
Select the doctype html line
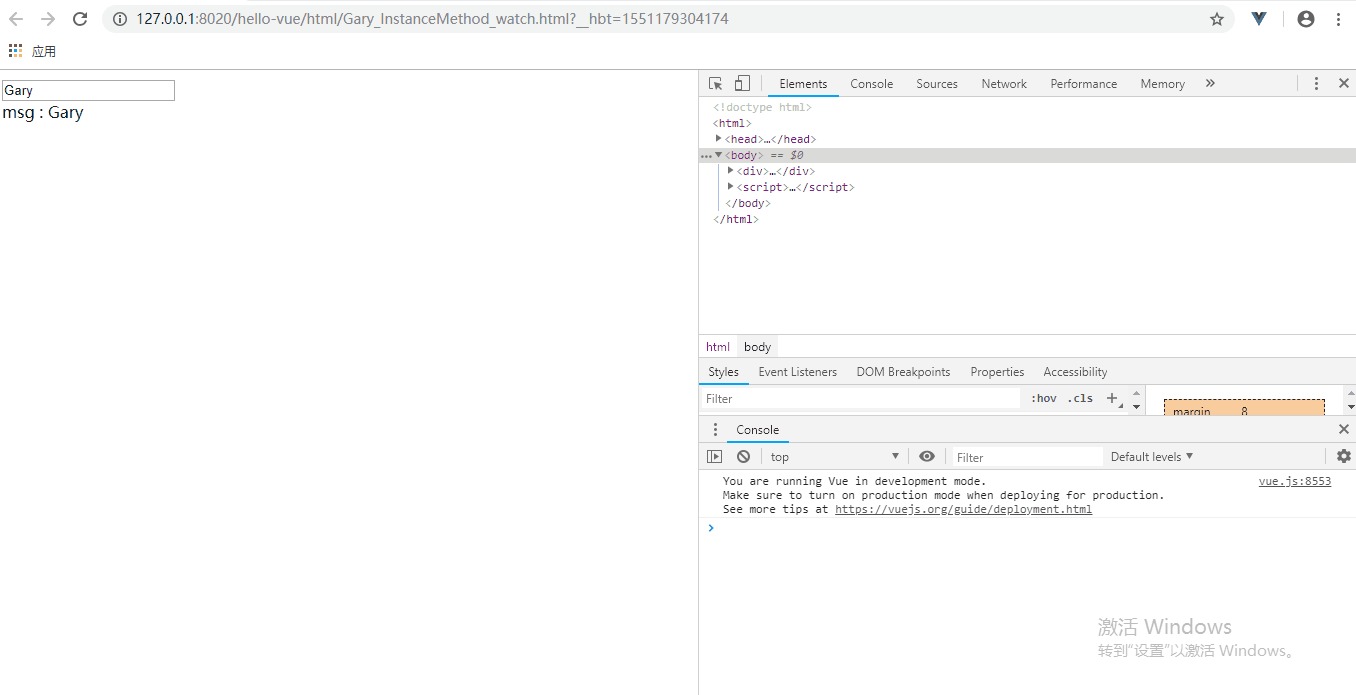(x=762, y=107)
